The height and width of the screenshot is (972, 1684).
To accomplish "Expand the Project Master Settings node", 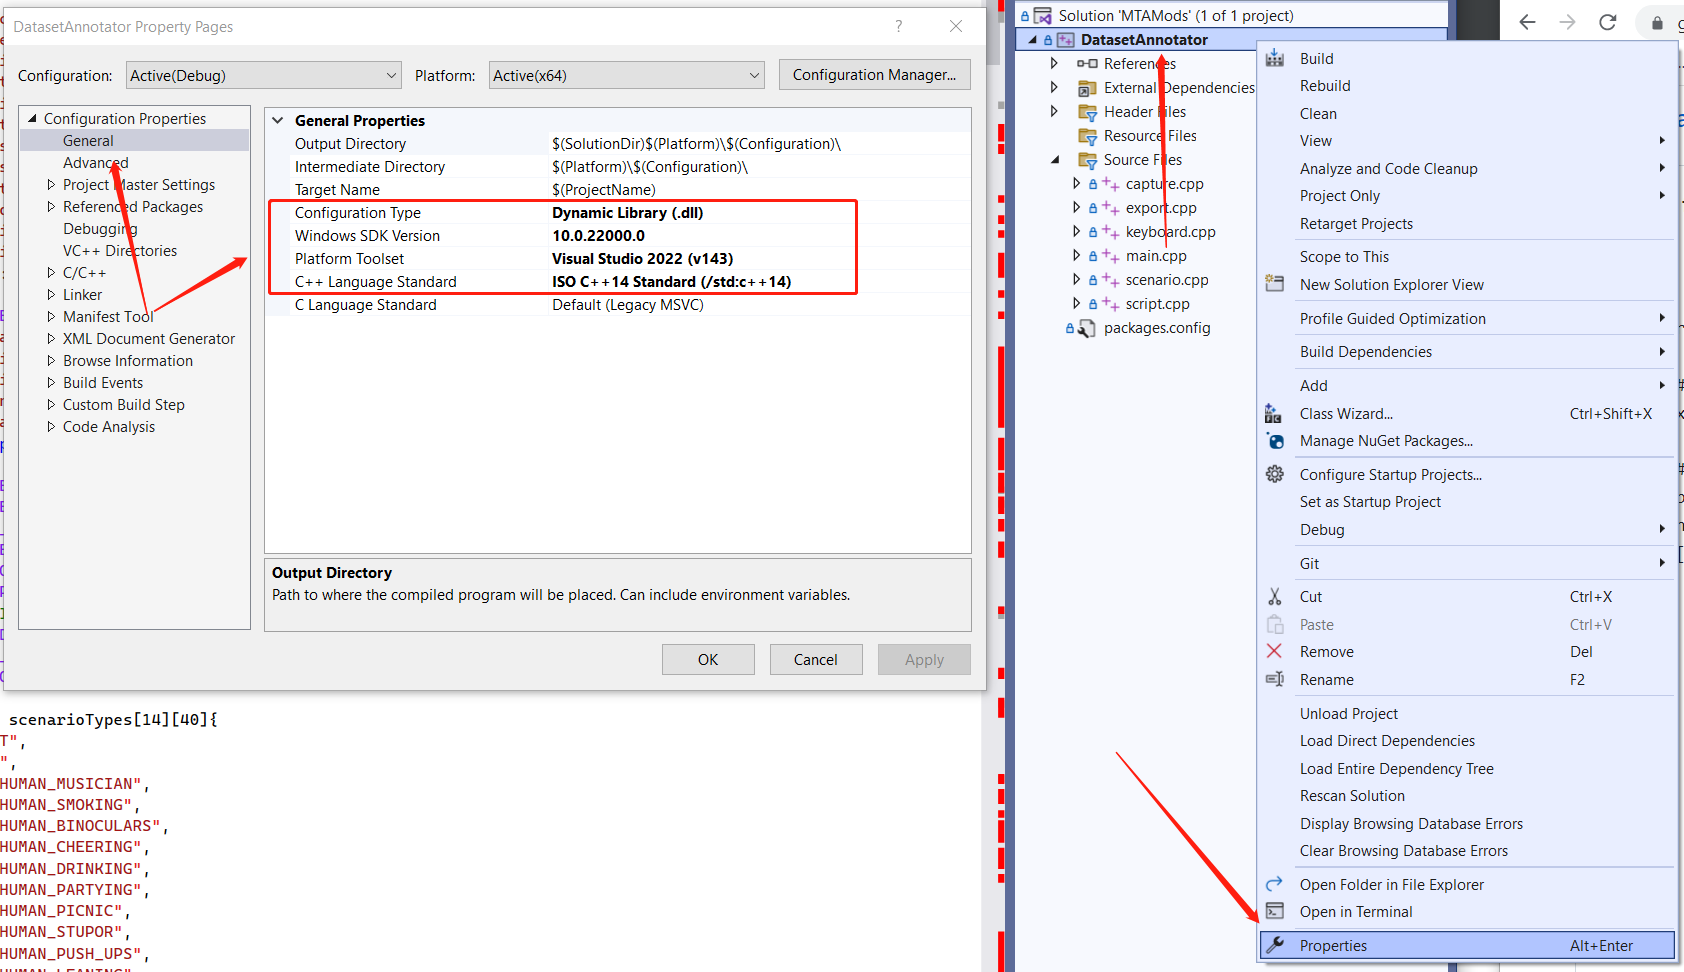I will coord(51,184).
